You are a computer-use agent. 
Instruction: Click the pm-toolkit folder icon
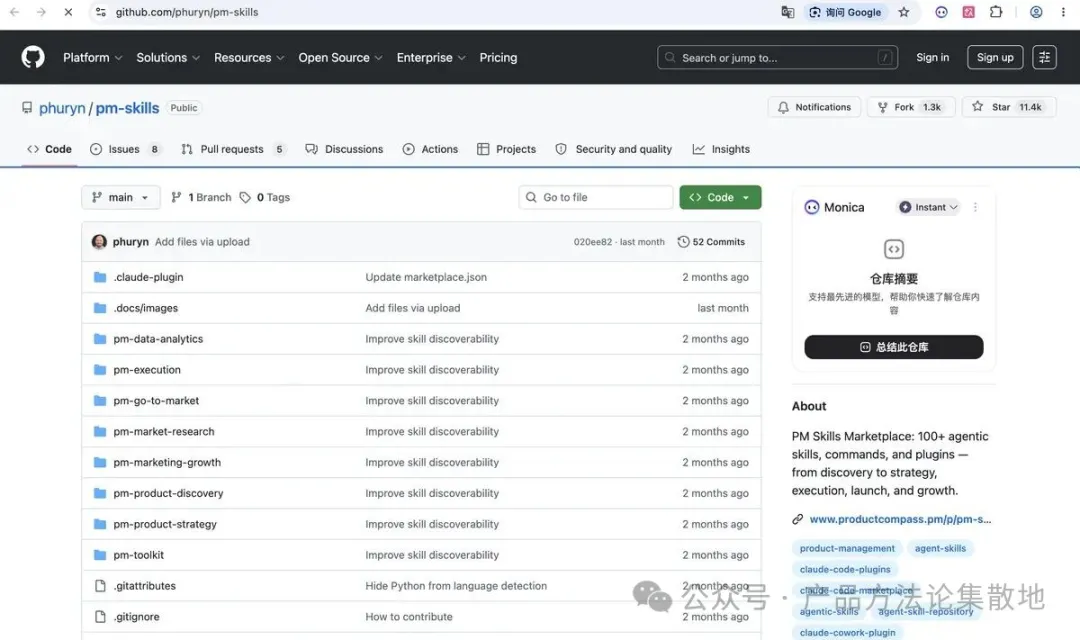(x=100, y=555)
